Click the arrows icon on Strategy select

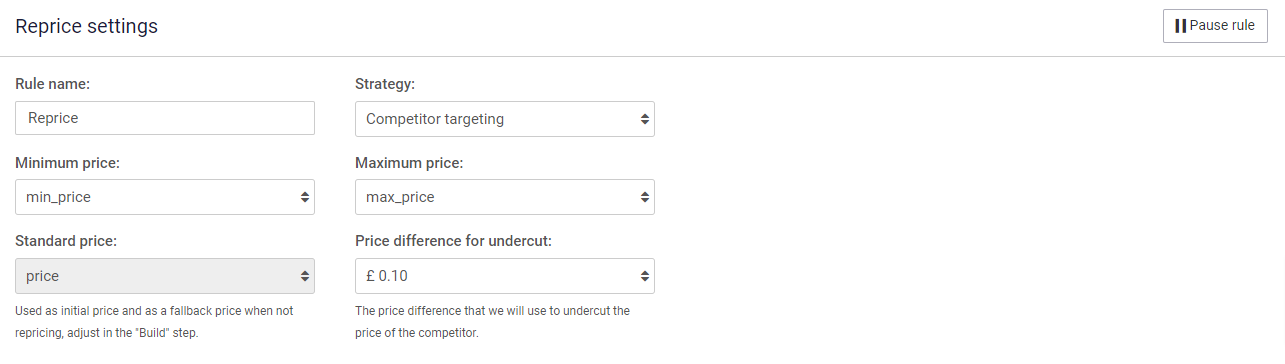pyautogui.click(x=645, y=119)
